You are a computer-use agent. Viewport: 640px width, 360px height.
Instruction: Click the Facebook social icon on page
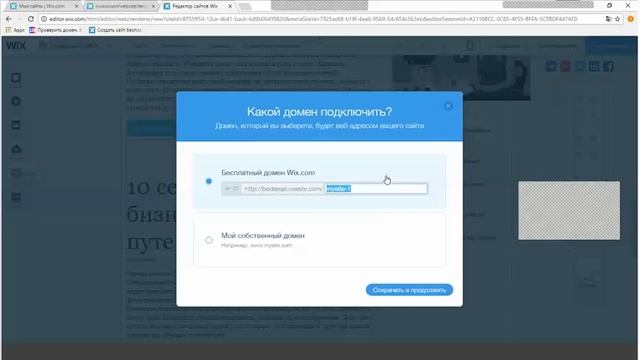(x=609, y=66)
